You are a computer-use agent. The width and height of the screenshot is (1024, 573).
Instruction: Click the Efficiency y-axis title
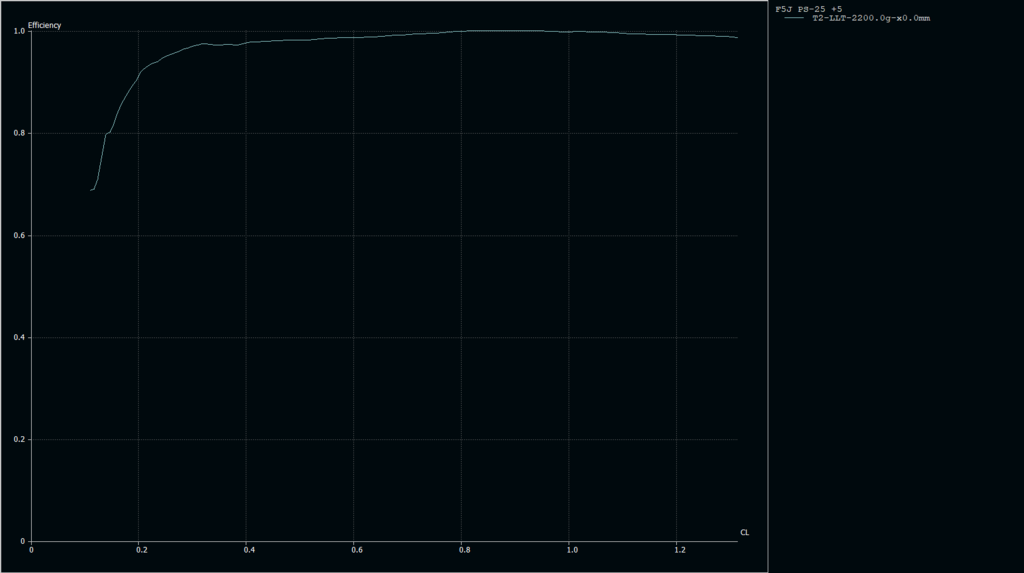[x=45, y=24]
